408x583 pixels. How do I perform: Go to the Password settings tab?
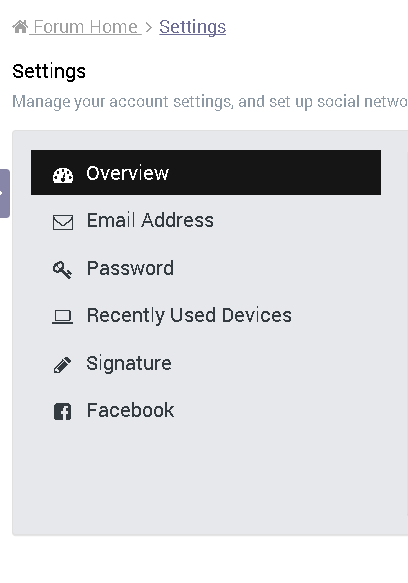pyautogui.click(x=206, y=268)
